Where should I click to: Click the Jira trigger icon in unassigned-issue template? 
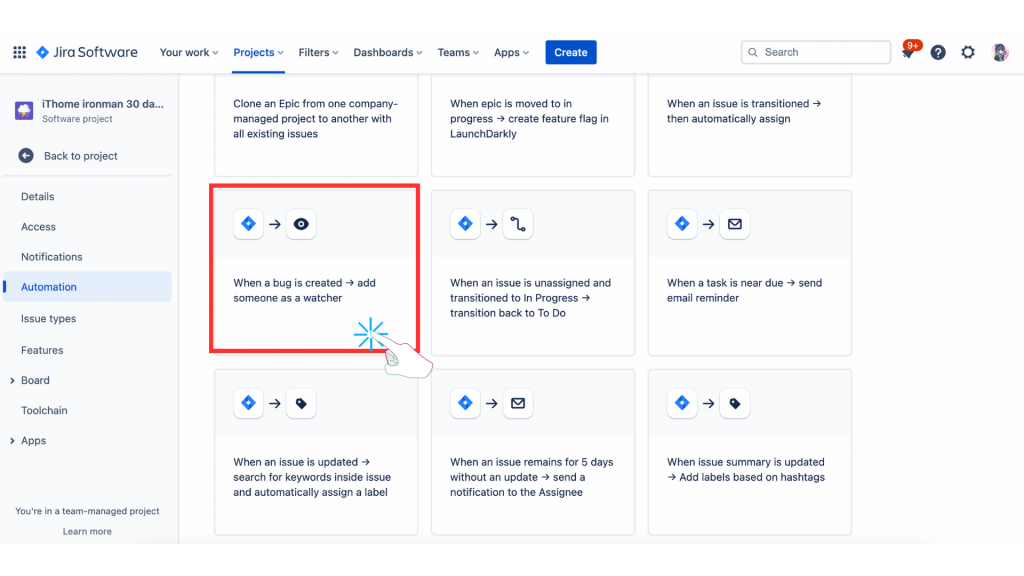click(465, 224)
